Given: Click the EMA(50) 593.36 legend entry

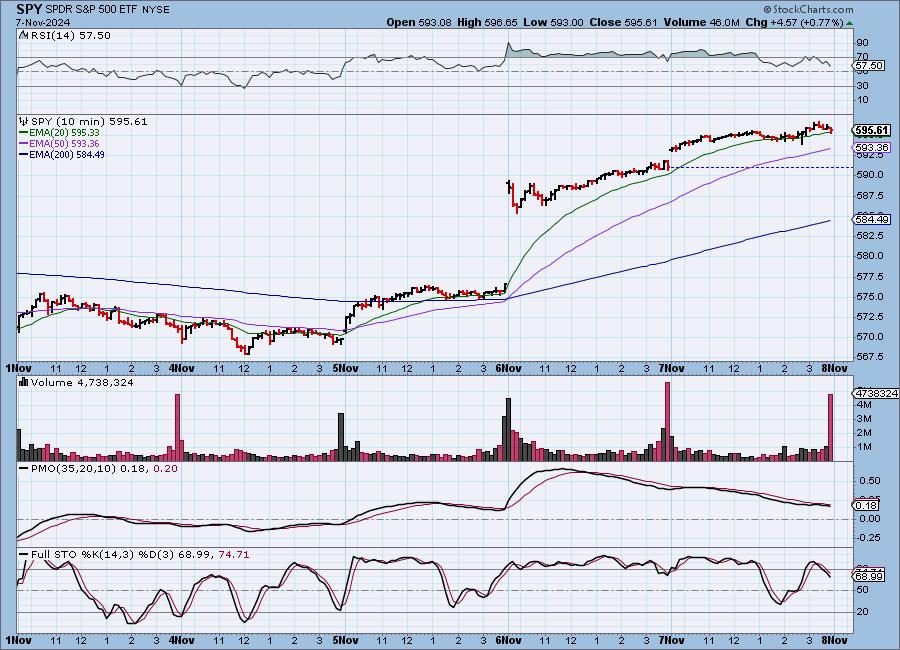Looking at the screenshot, I should pos(64,144).
